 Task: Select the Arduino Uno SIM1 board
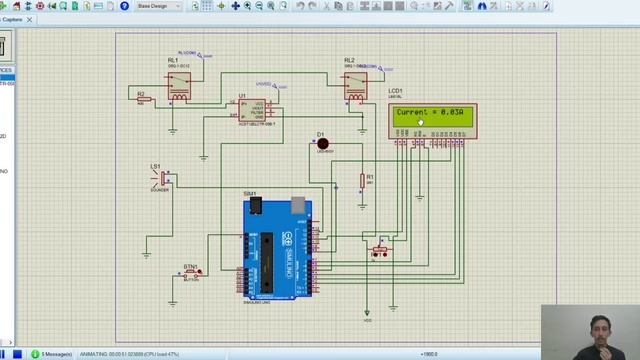[x=278, y=250]
